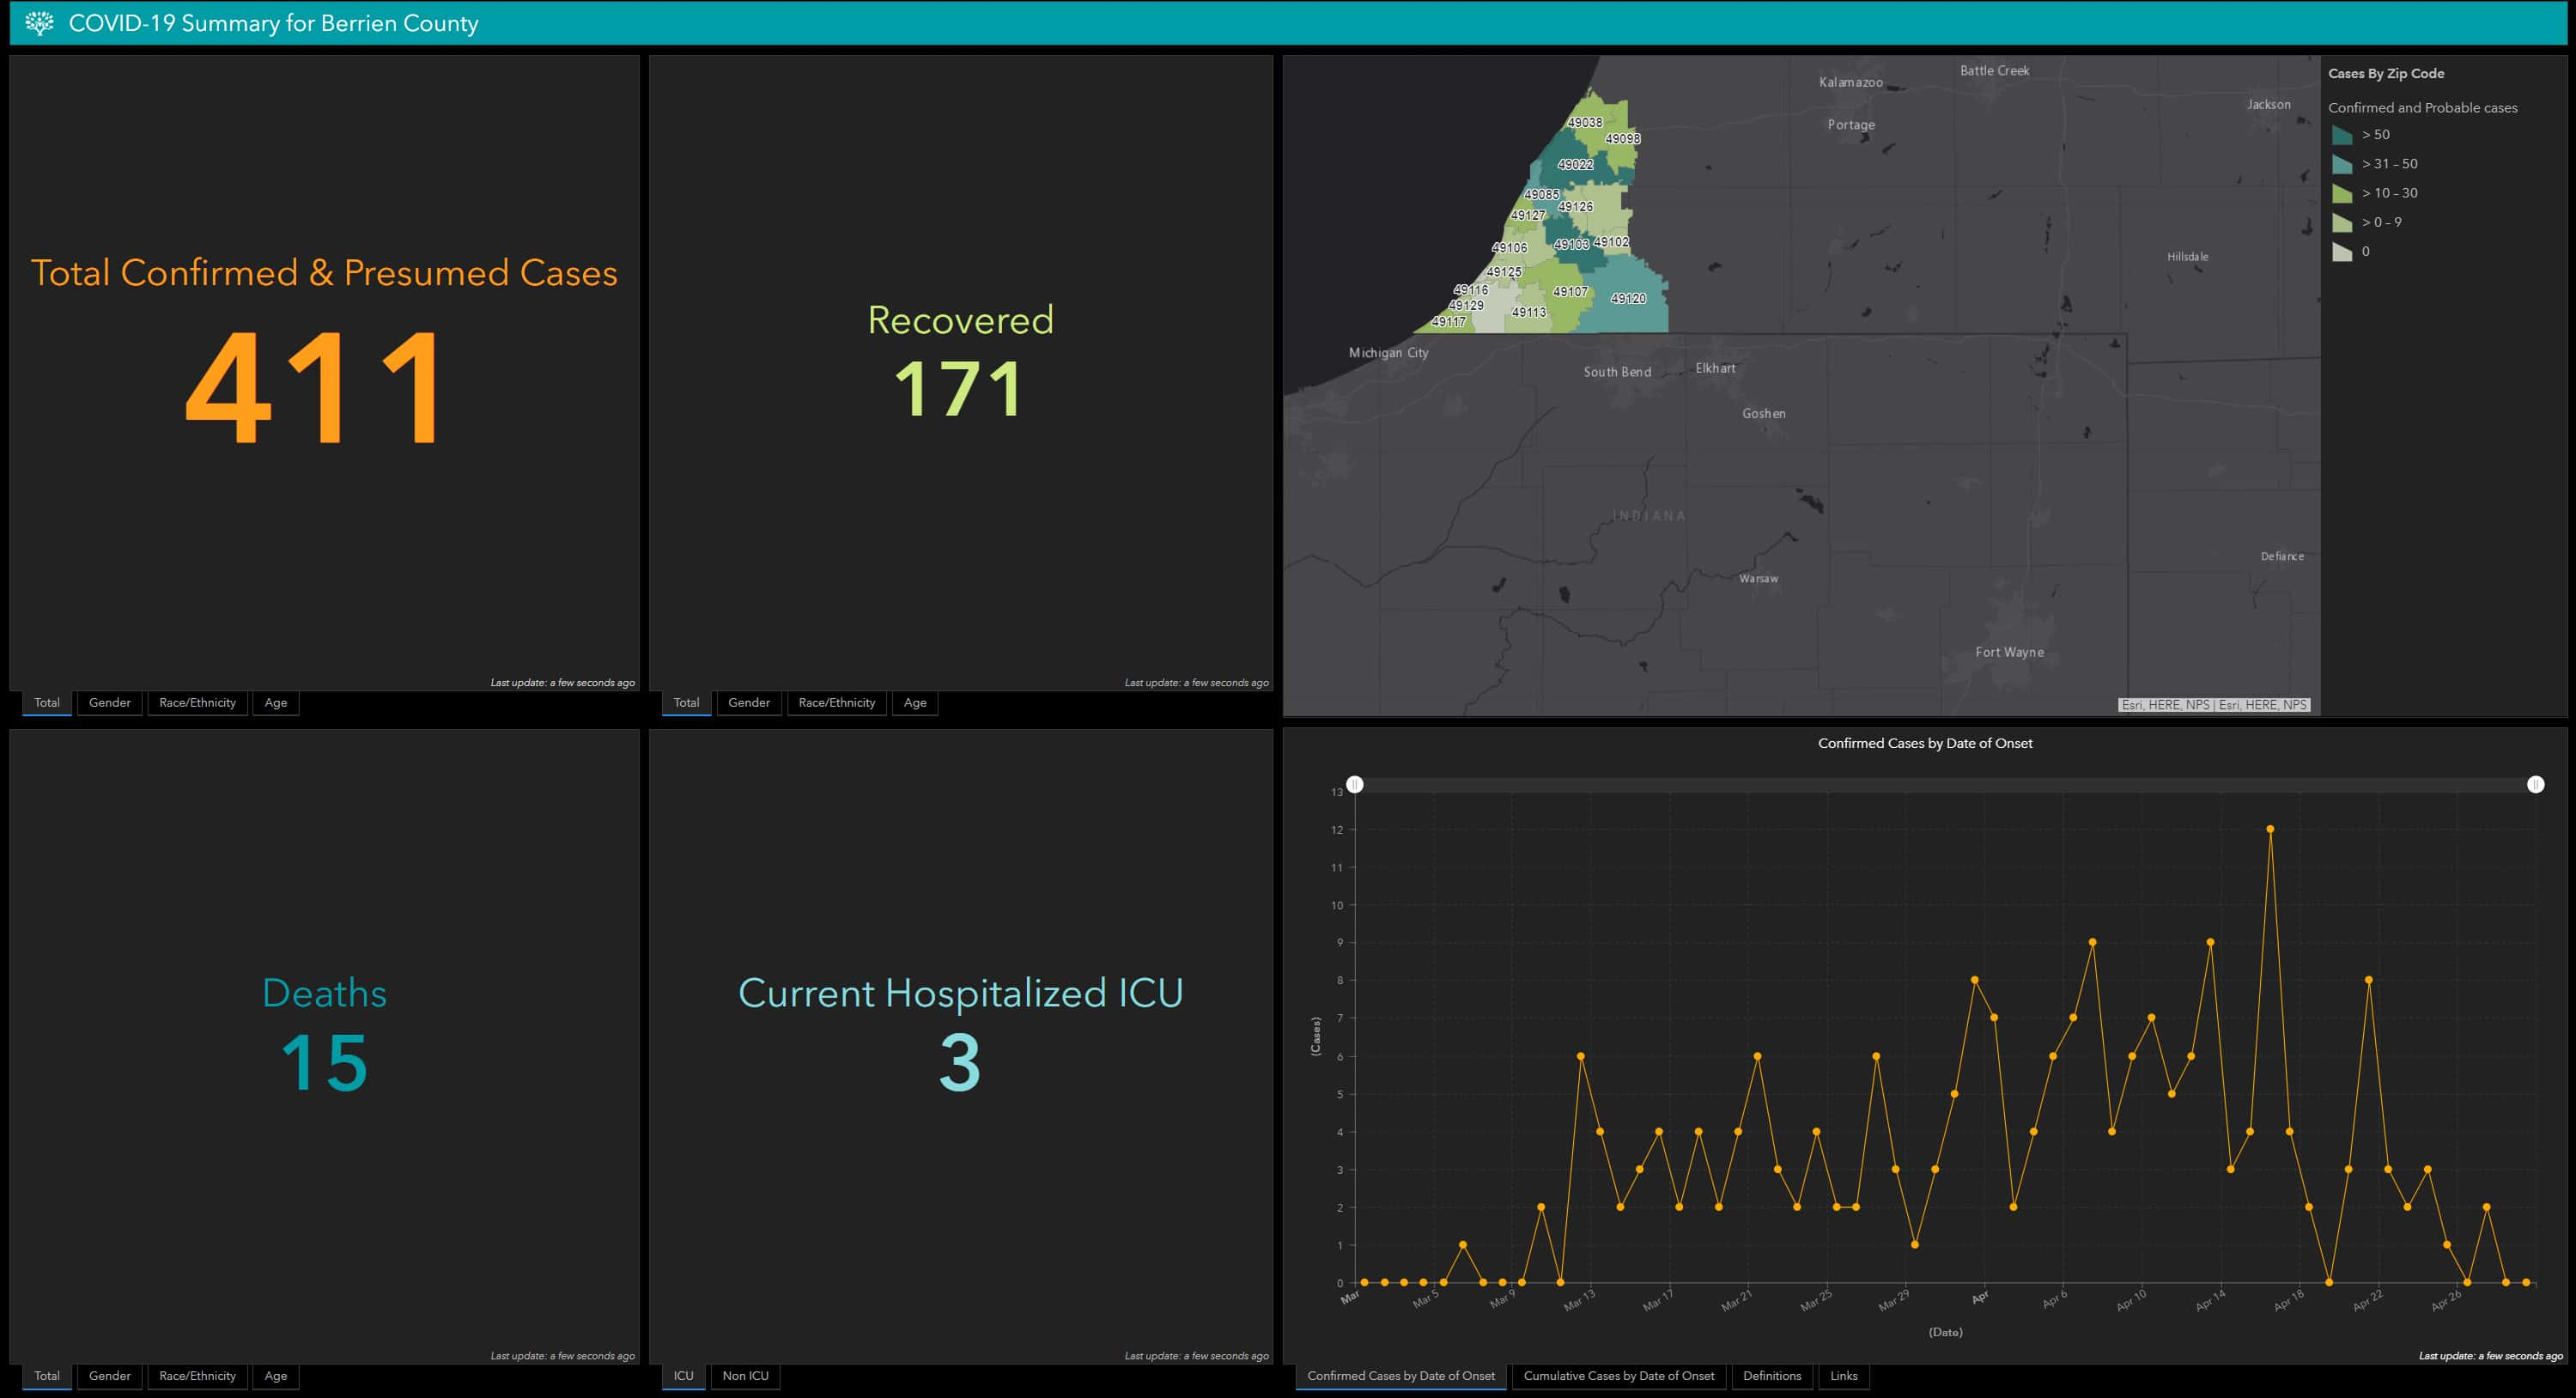Click the white timeline marker at chart start

coord(1354,783)
